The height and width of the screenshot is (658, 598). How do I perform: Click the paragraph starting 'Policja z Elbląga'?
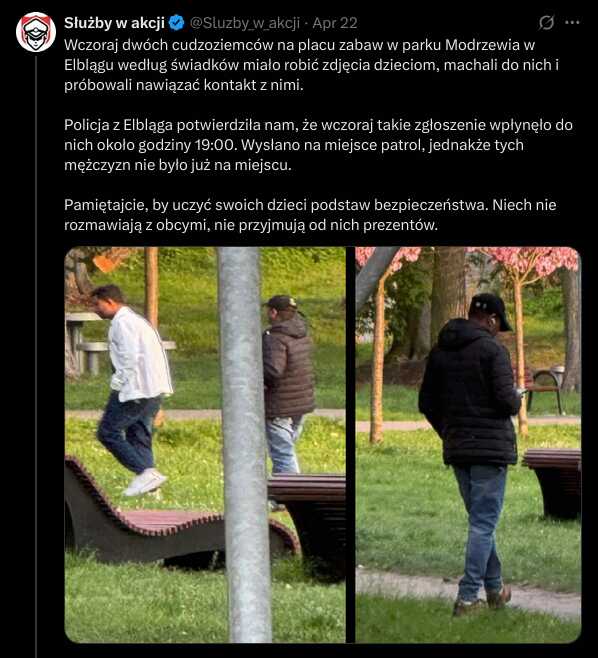click(319, 145)
